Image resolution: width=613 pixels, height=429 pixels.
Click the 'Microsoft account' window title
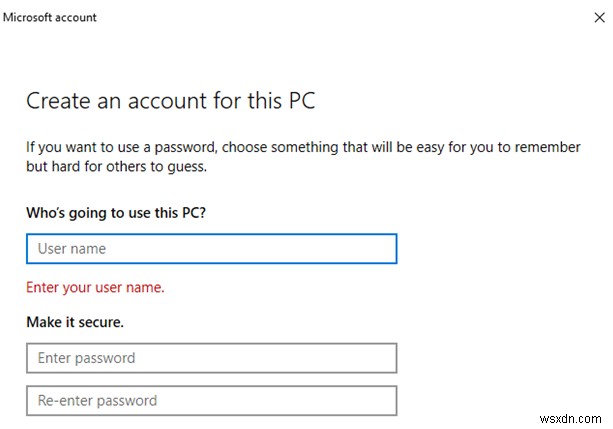[x=50, y=17]
